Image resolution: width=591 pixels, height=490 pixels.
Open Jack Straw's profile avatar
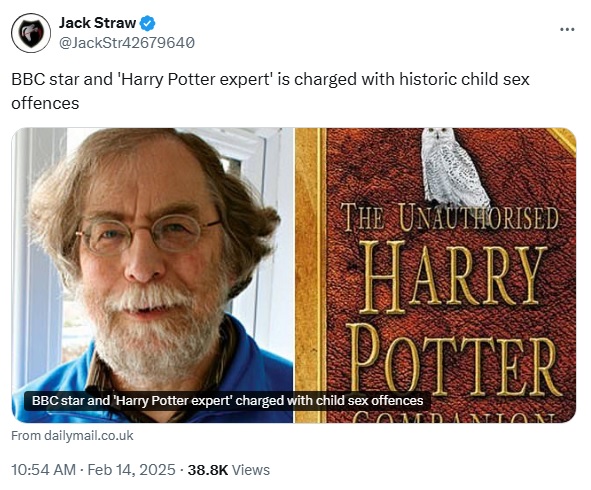coord(31,33)
